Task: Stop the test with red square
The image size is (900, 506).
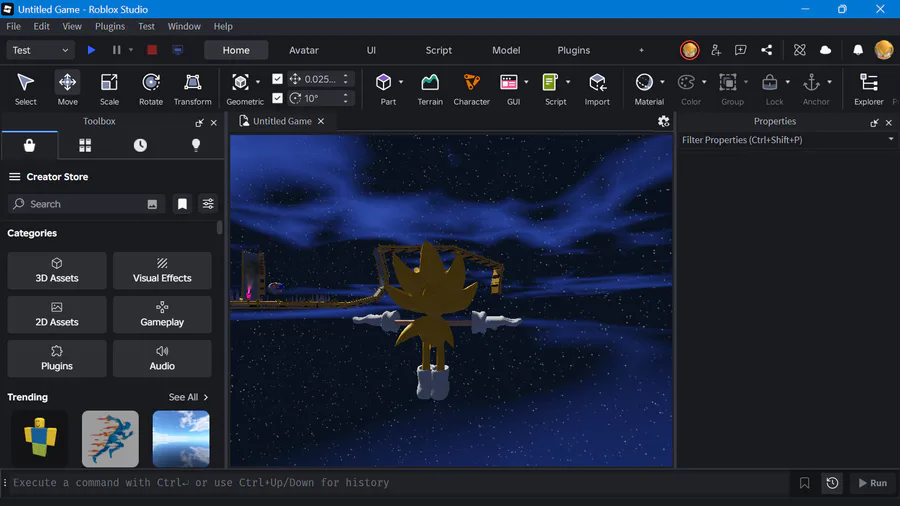Action: pos(152,50)
